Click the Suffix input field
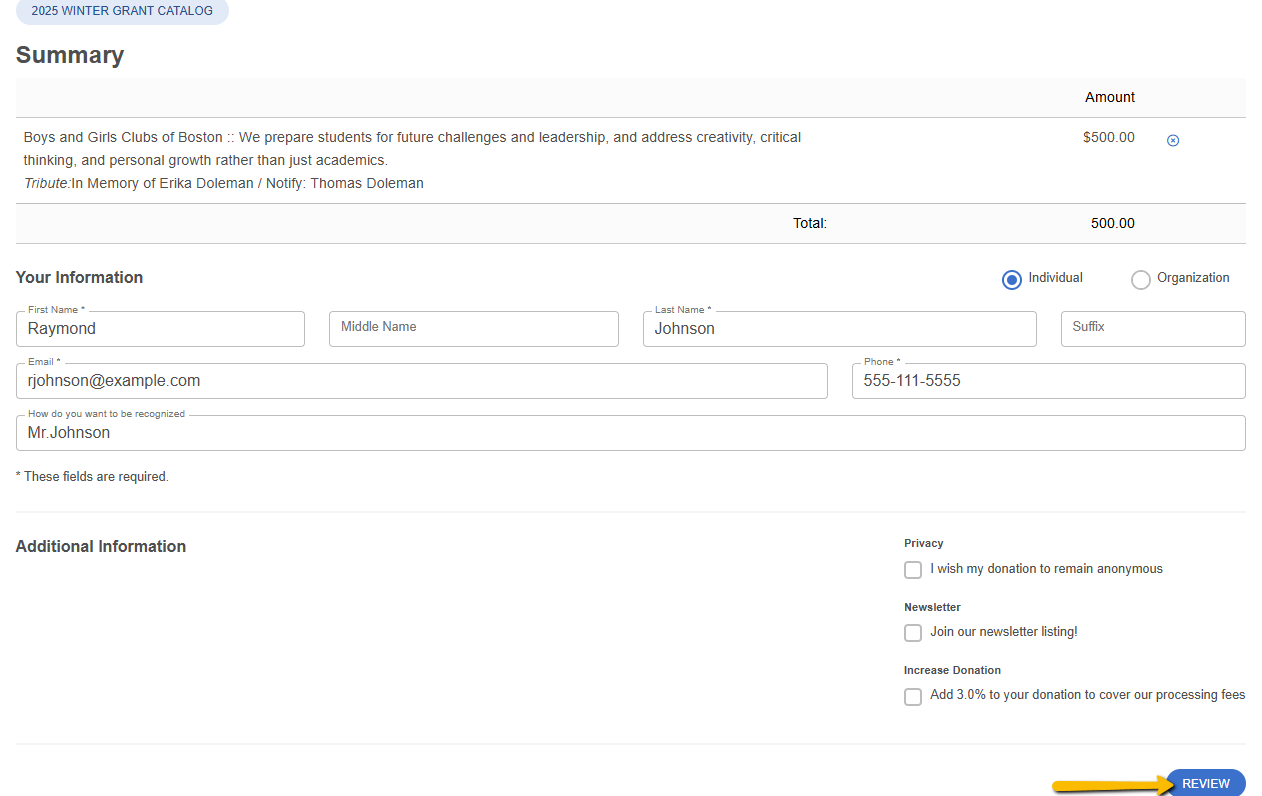 [x=1153, y=329]
